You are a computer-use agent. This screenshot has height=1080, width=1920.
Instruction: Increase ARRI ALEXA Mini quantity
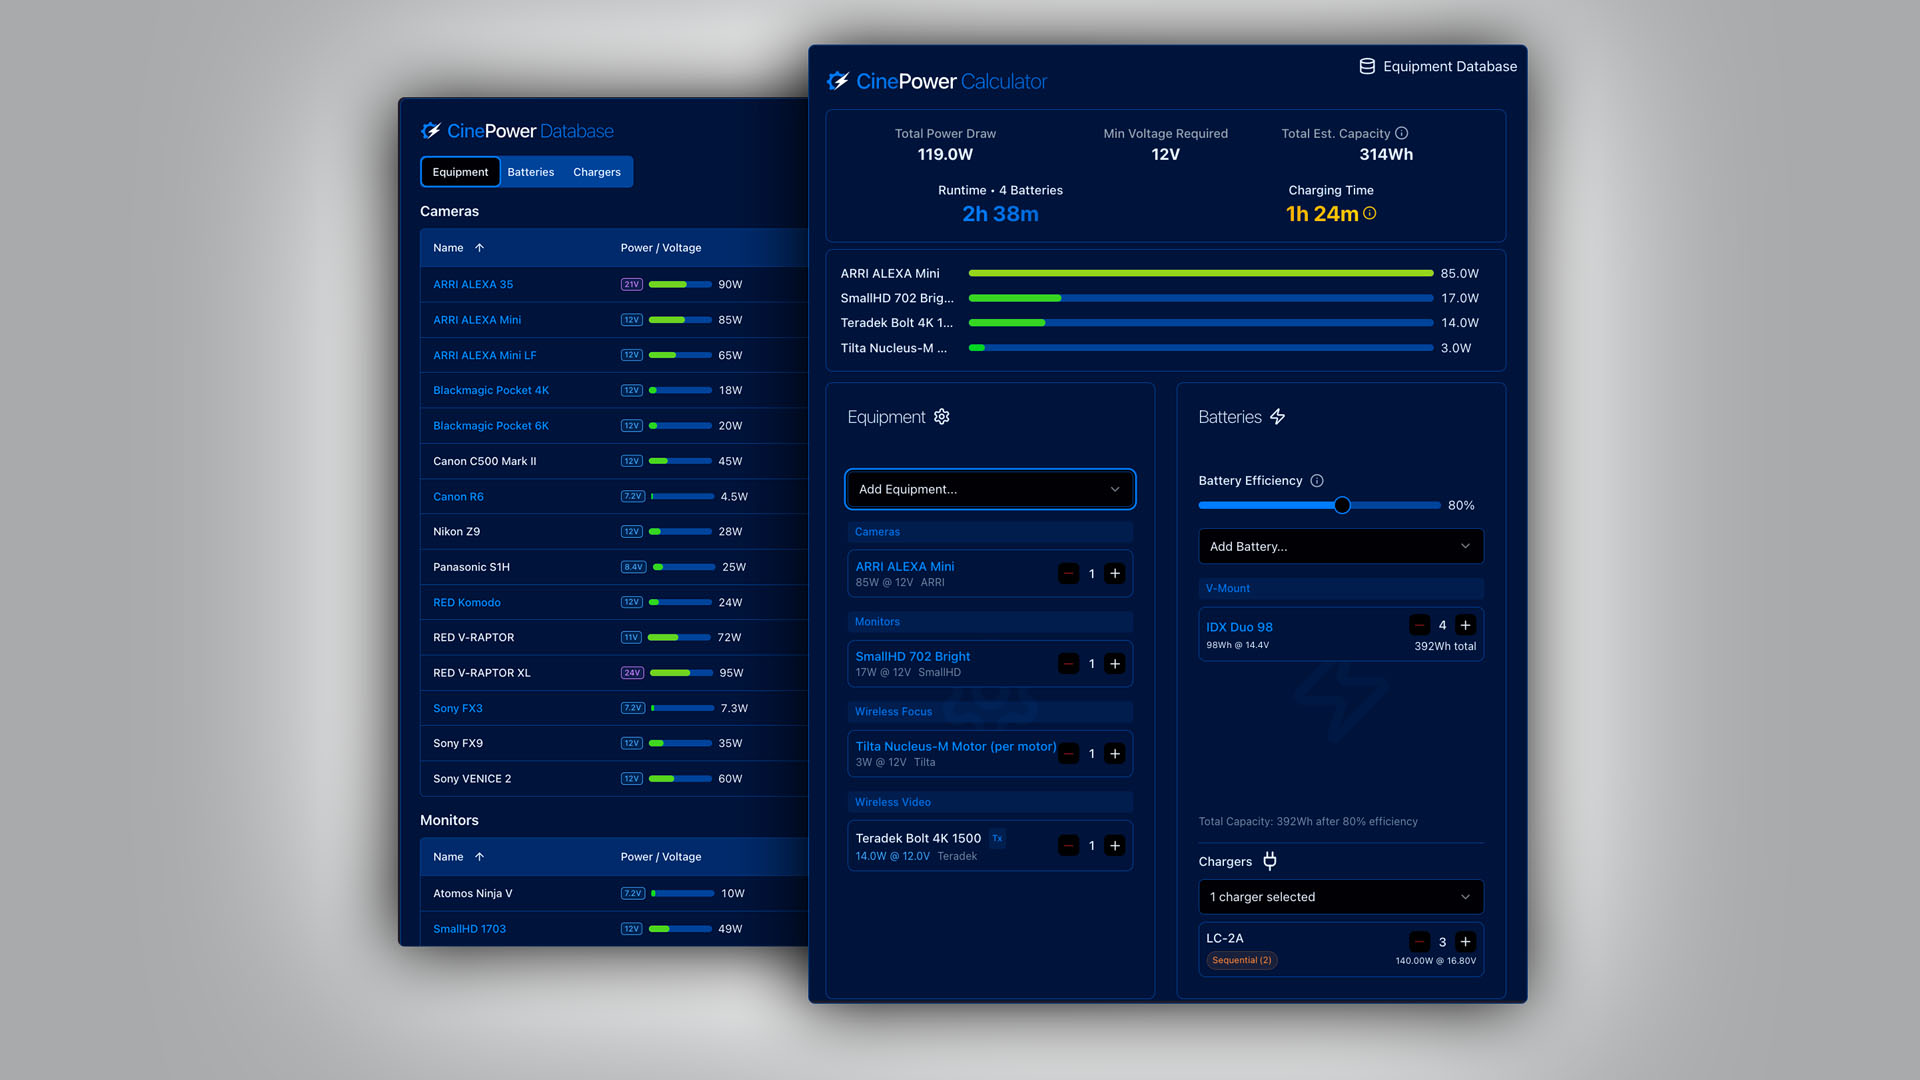(x=1115, y=574)
